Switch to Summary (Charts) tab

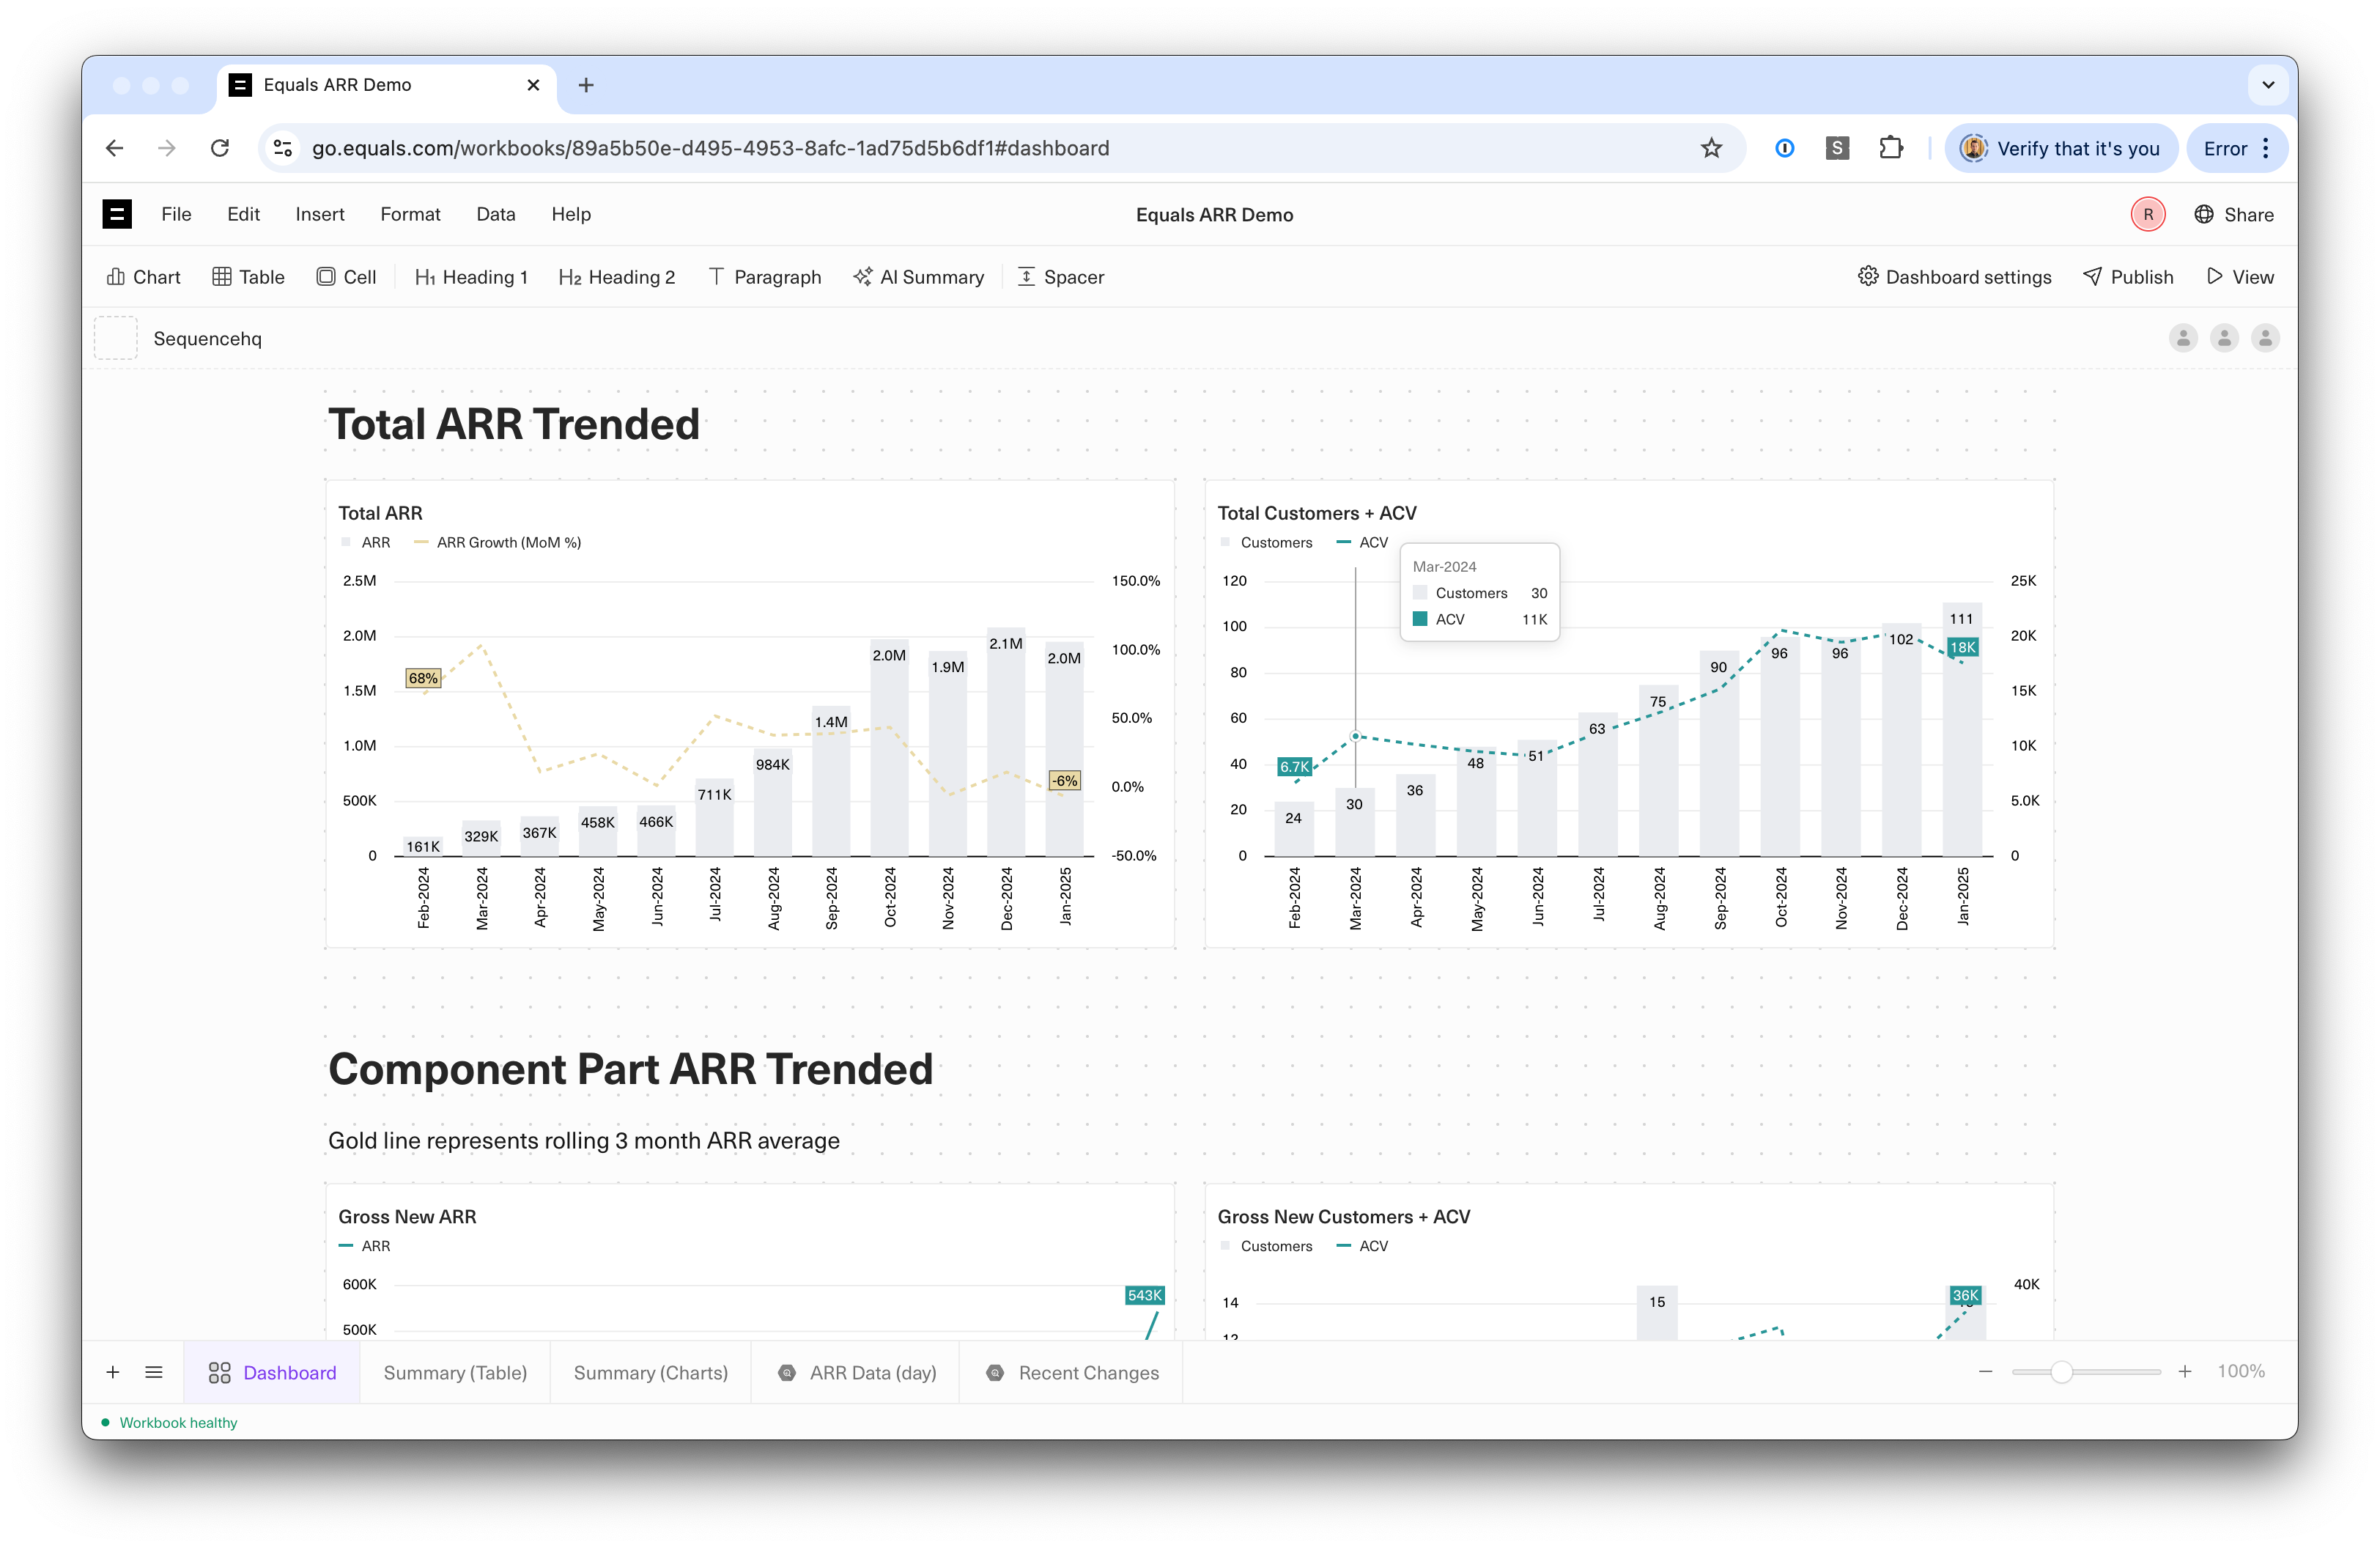pyautogui.click(x=650, y=1372)
